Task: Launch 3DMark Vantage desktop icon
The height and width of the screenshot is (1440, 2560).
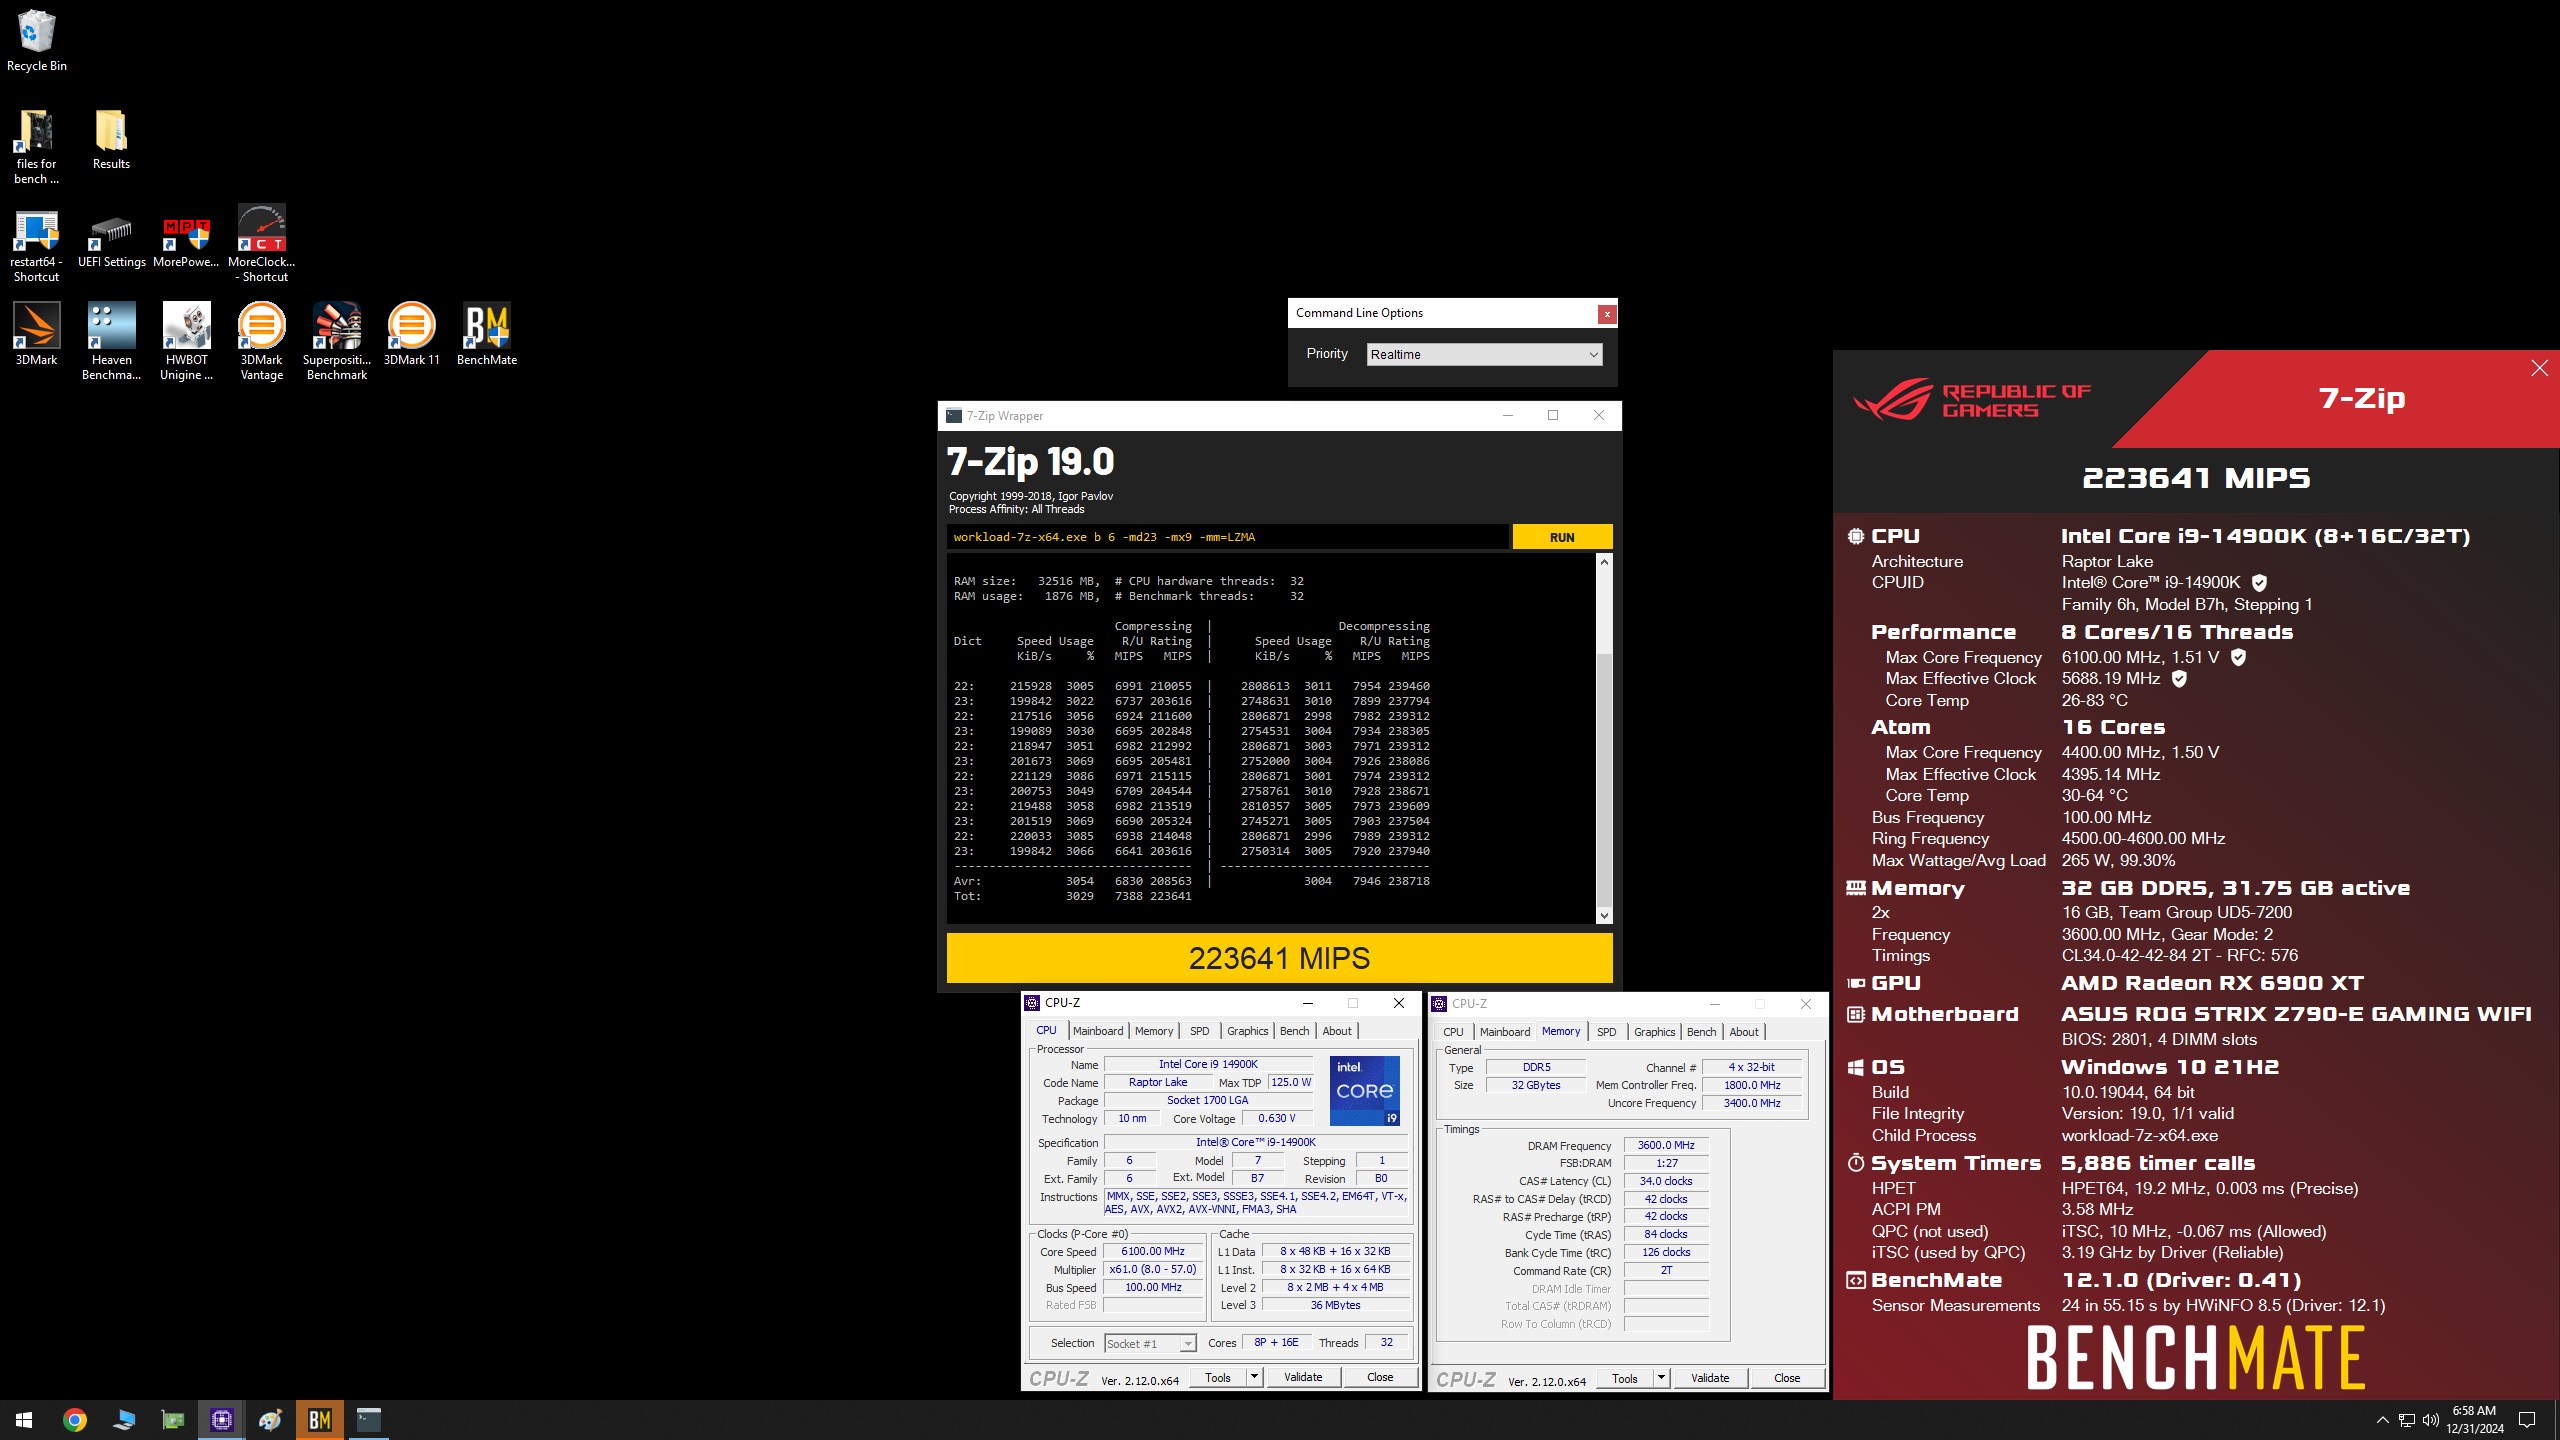Action: [261, 342]
